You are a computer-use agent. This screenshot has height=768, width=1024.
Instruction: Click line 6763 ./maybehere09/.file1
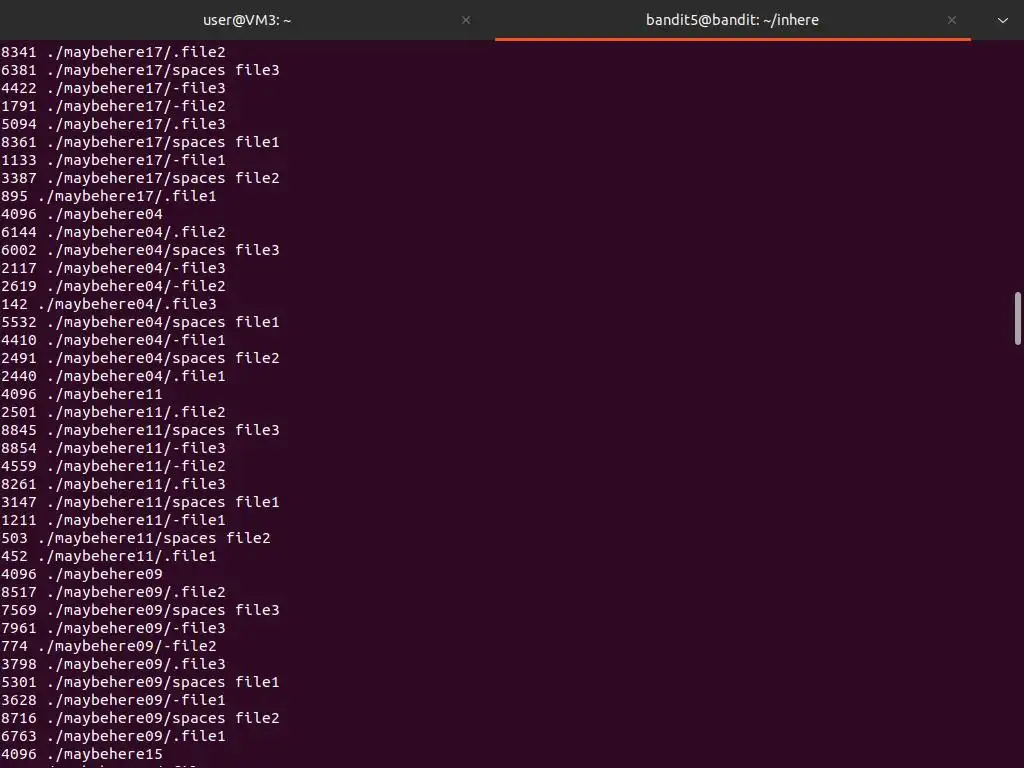point(113,736)
